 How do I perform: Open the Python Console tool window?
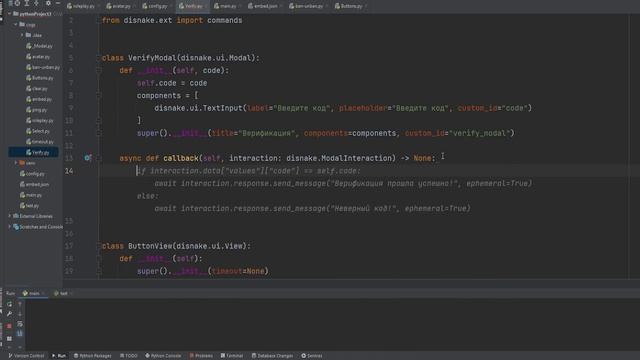pyautogui.click(x=163, y=356)
